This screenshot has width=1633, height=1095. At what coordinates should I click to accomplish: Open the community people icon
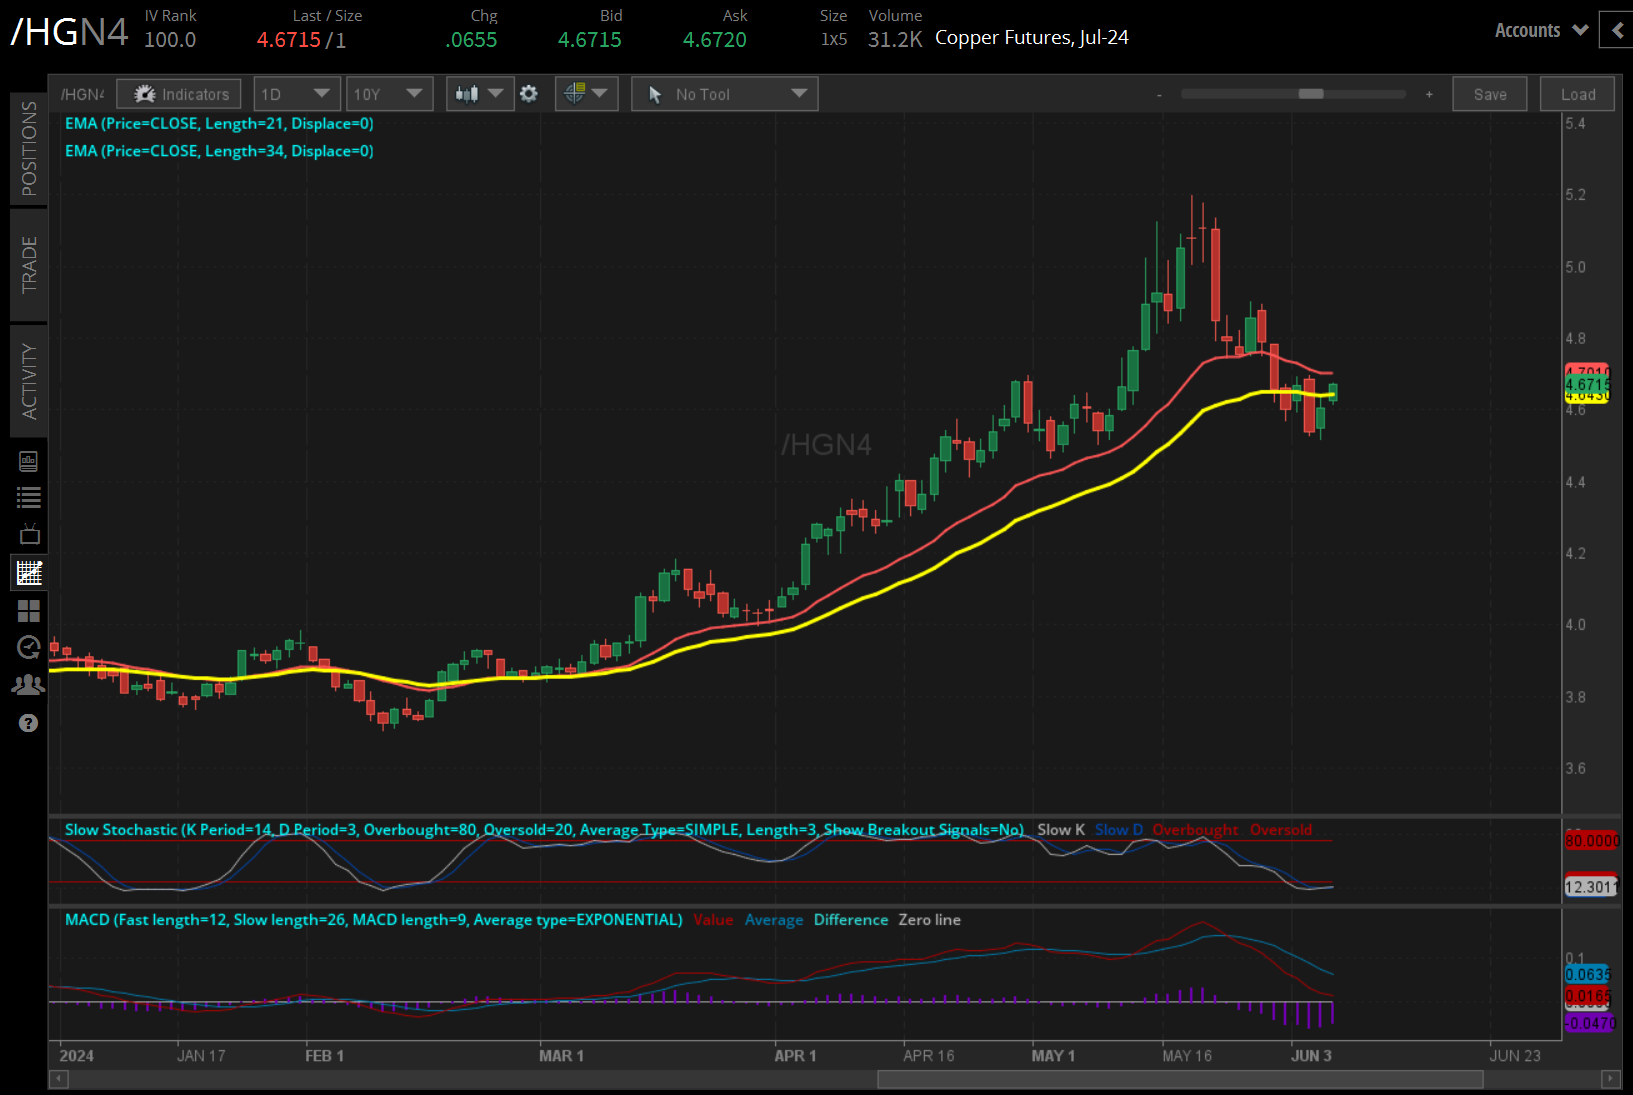click(x=29, y=685)
